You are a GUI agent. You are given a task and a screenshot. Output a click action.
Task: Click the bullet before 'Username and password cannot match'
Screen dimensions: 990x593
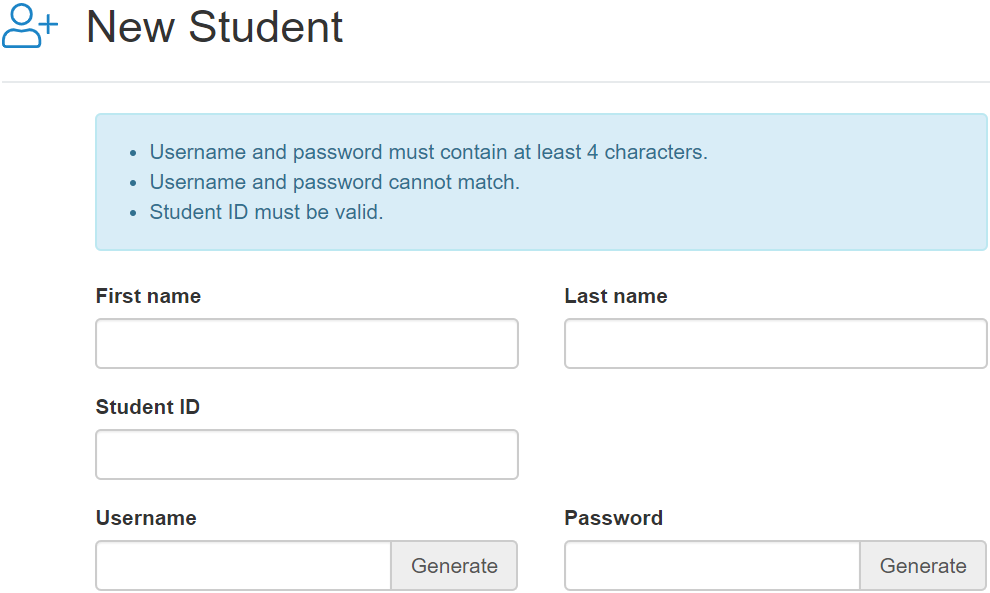coord(133,184)
